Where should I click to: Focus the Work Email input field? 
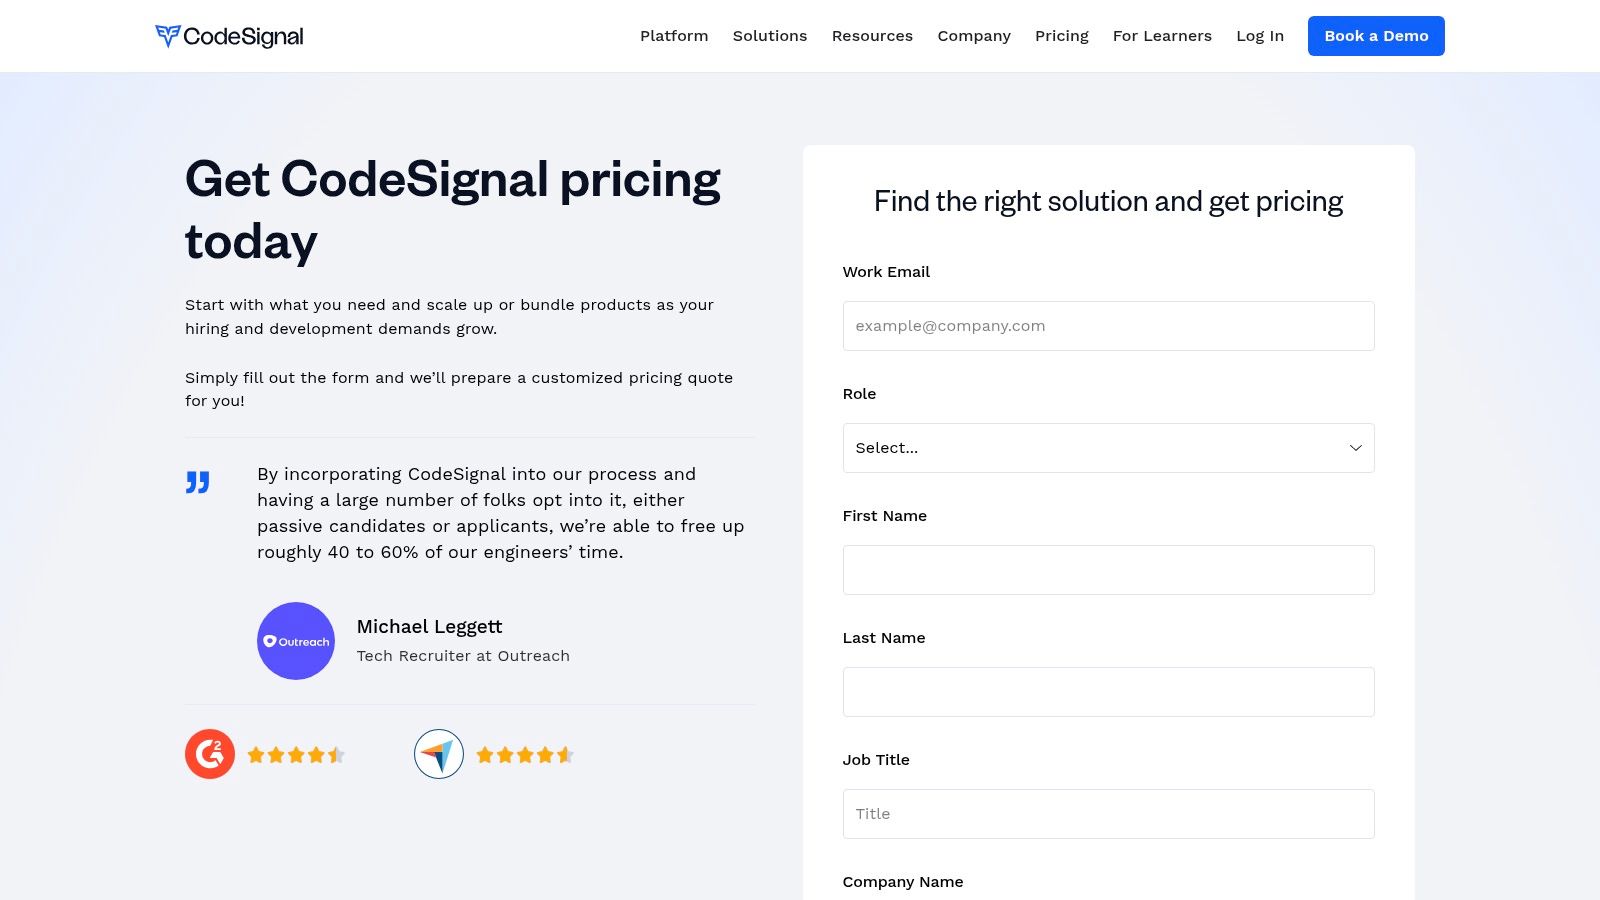click(1108, 326)
